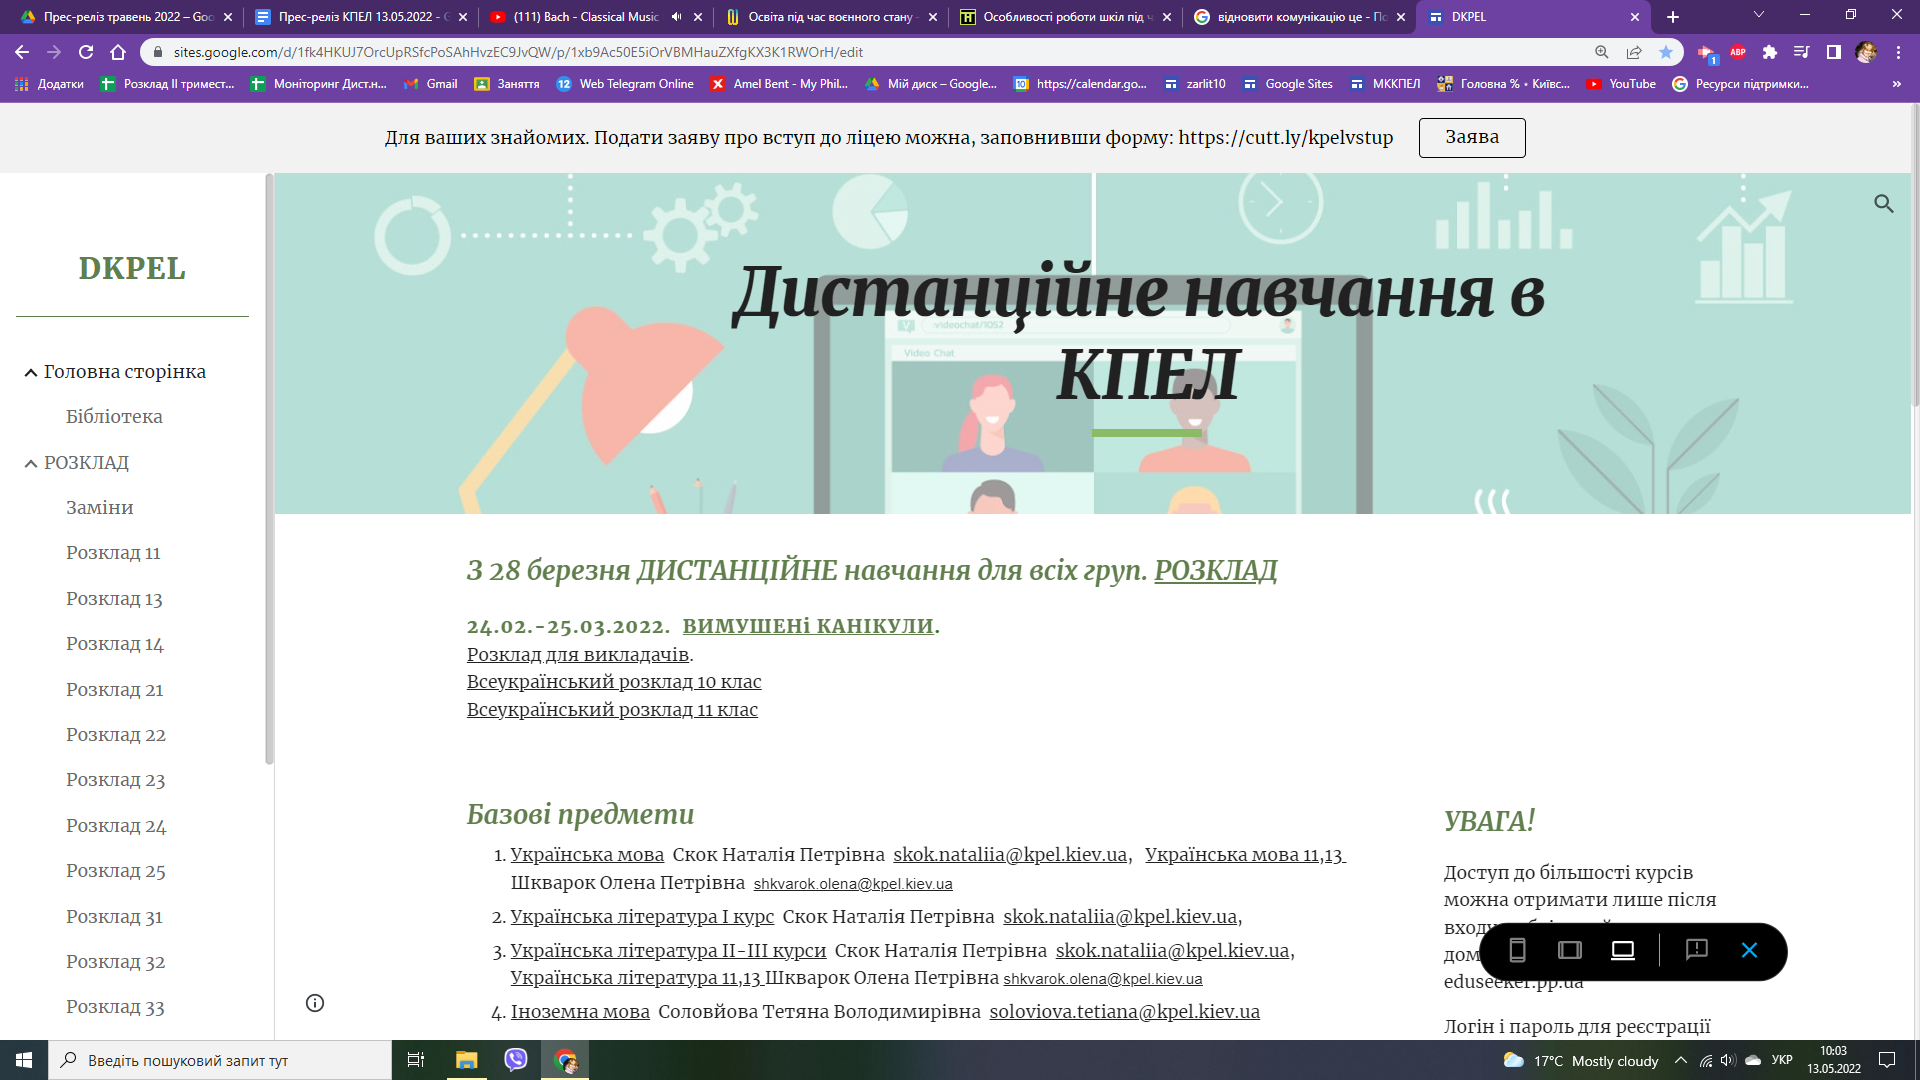Open the Заміни page in sidebar
The image size is (1920, 1080).
click(100, 508)
